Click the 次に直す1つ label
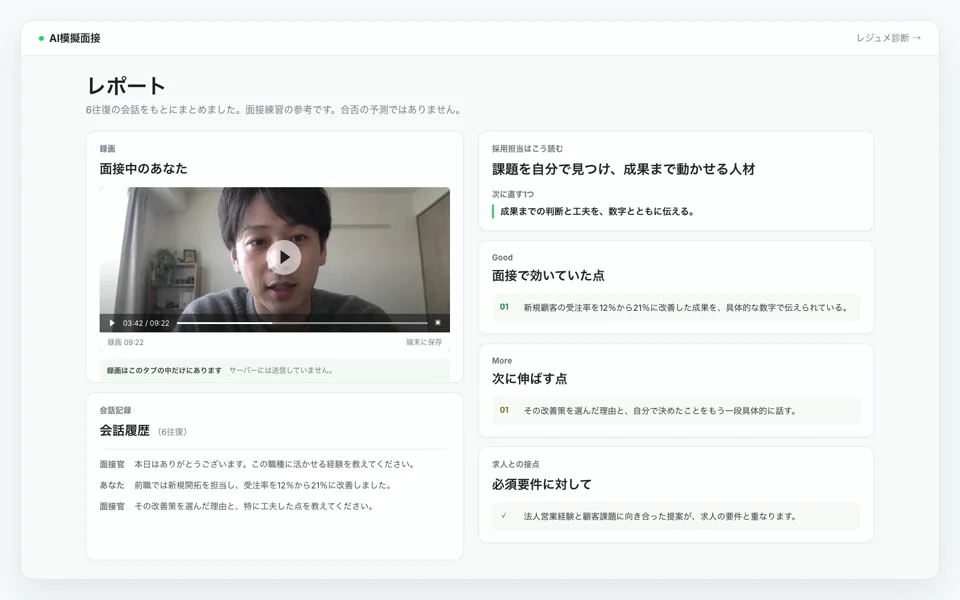Screen dimensions: 960x600 [x=513, y=194]
